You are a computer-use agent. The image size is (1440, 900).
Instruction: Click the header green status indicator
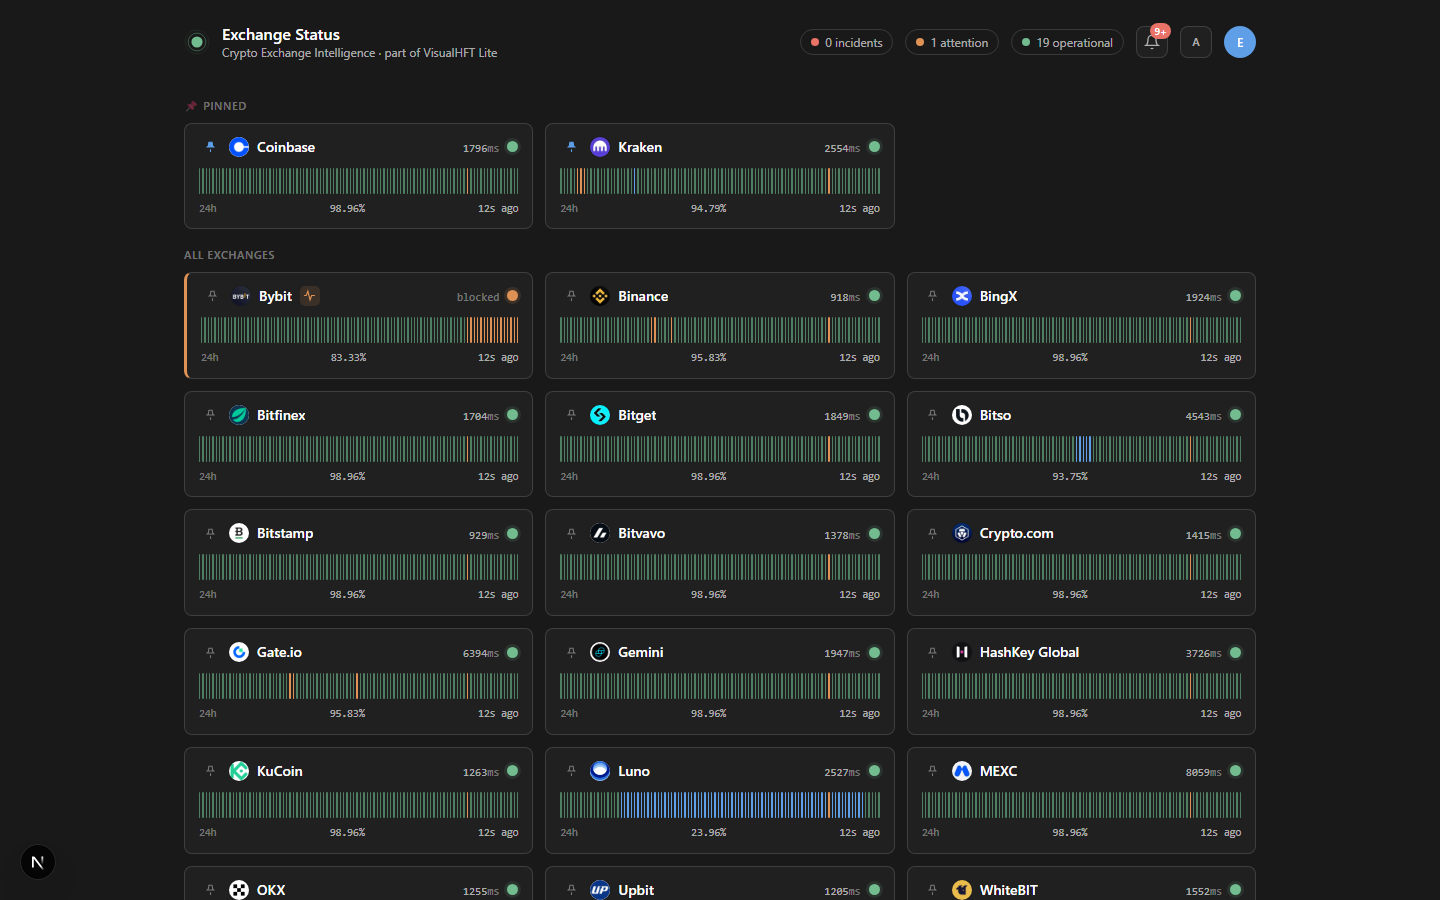pos(197,42)
